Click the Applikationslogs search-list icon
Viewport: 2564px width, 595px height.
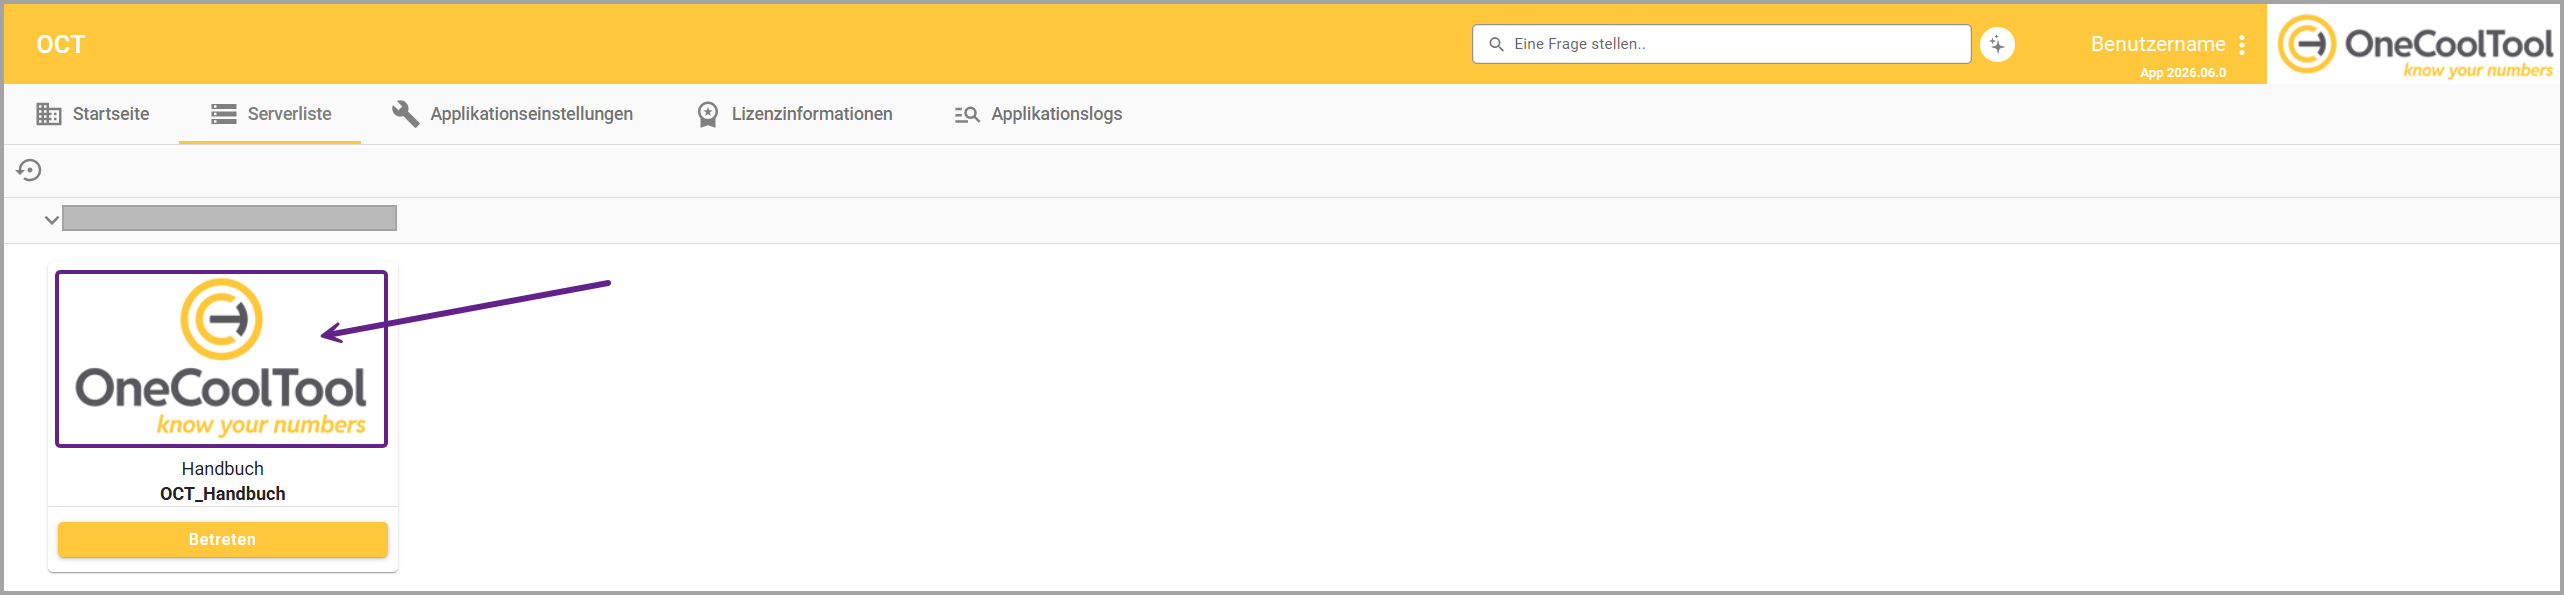(967, 114)
